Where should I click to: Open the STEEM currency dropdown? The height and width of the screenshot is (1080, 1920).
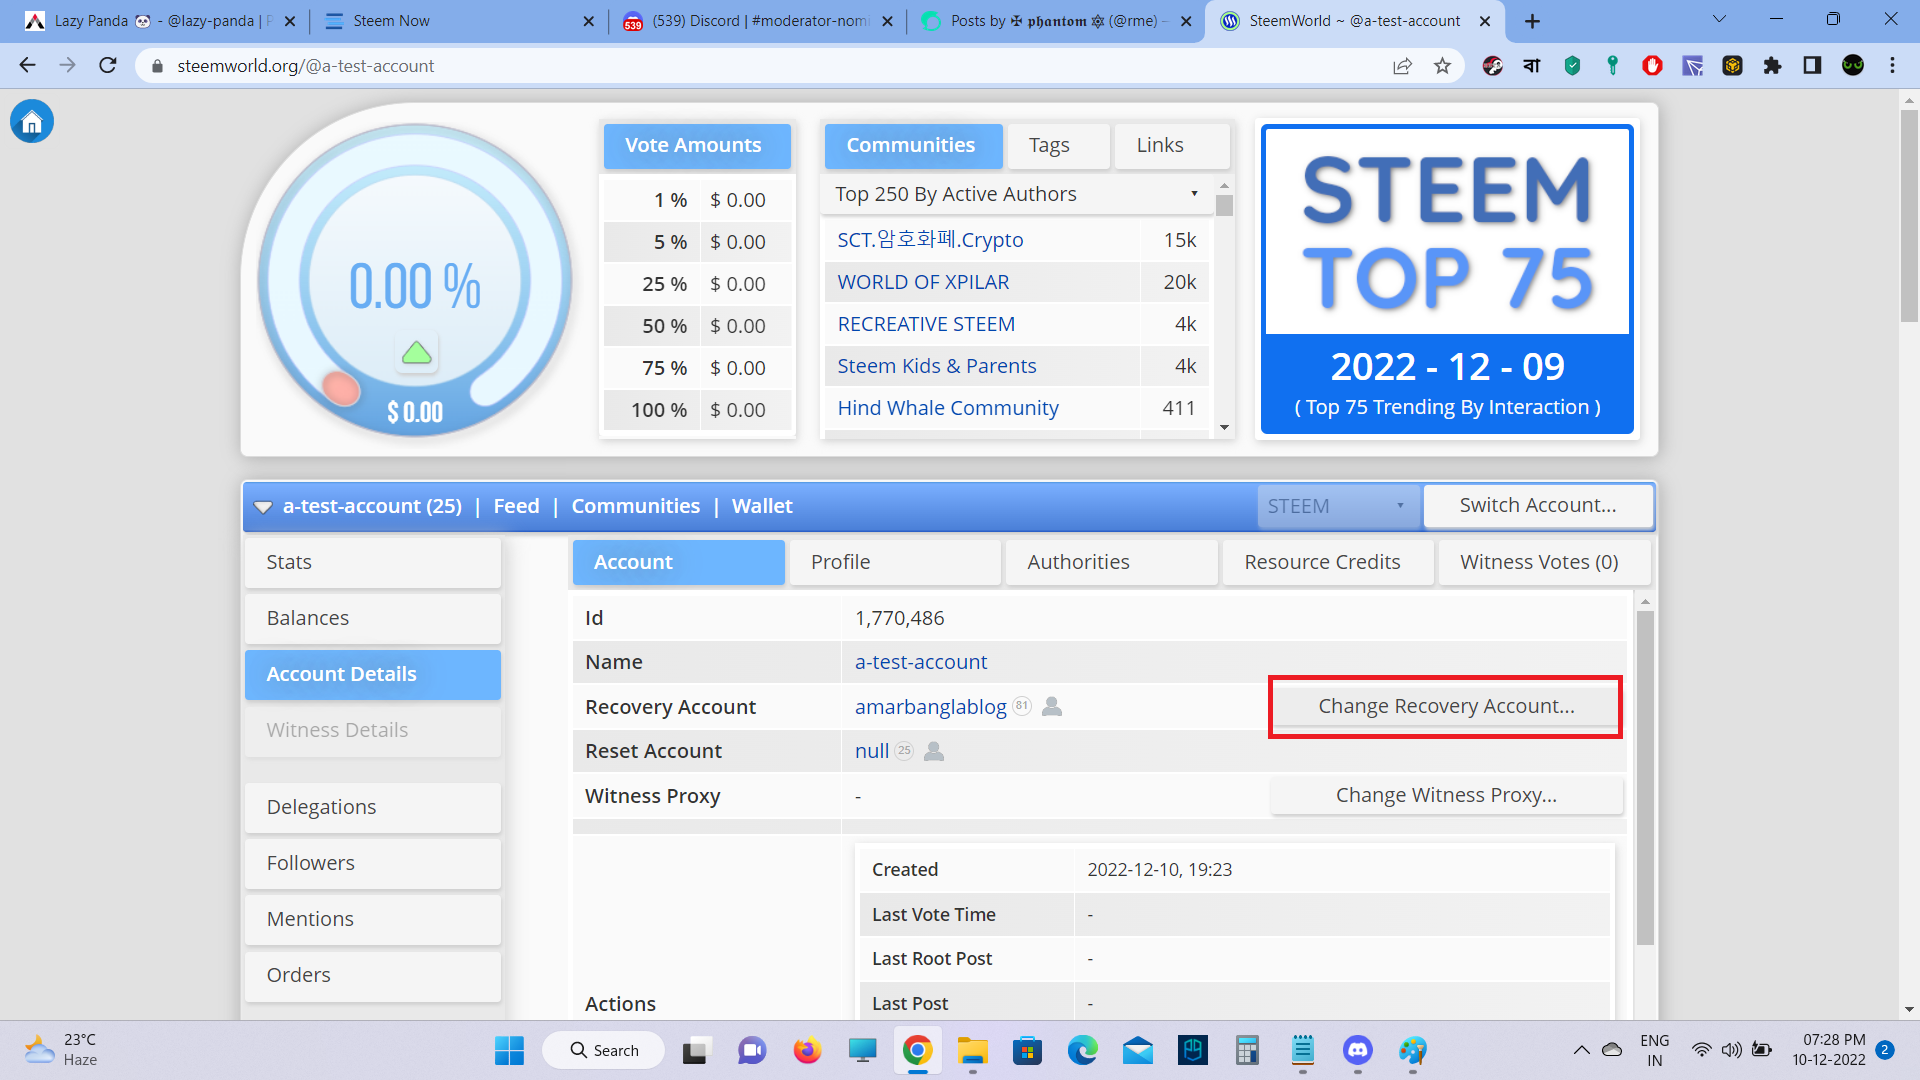[x=1336, y=506]
